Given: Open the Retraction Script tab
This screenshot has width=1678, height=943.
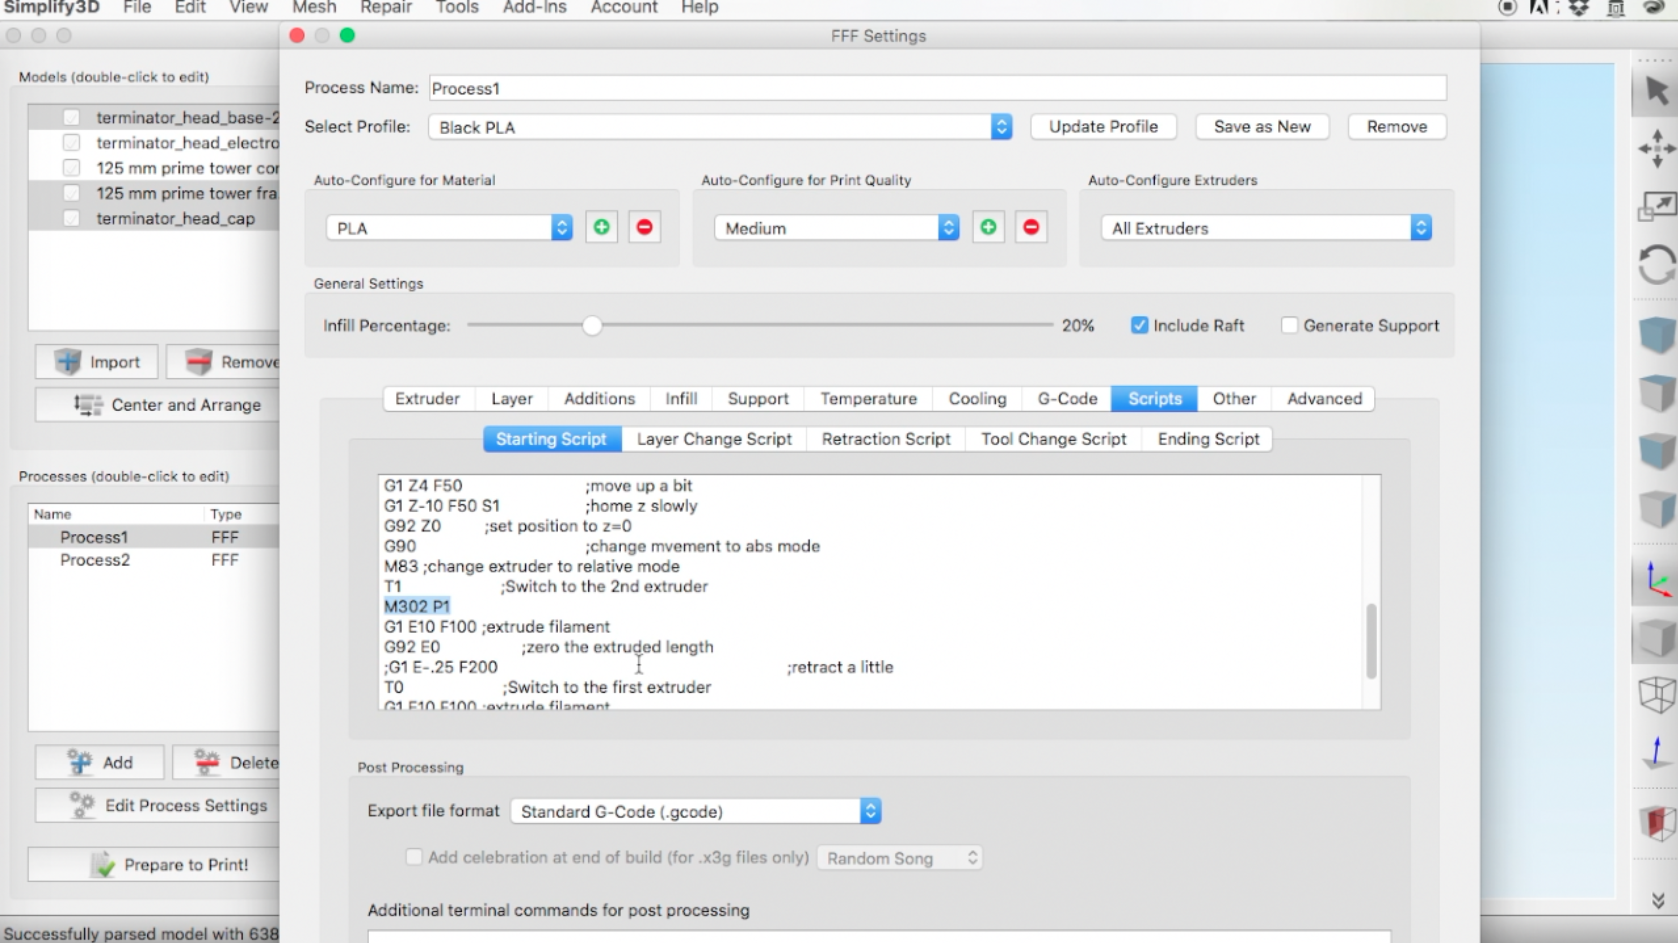Looking at the screenshot, I should point(886,439).
